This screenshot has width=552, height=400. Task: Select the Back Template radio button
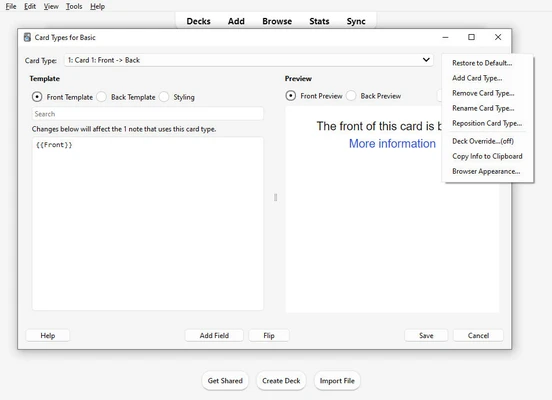pos(101,97)
